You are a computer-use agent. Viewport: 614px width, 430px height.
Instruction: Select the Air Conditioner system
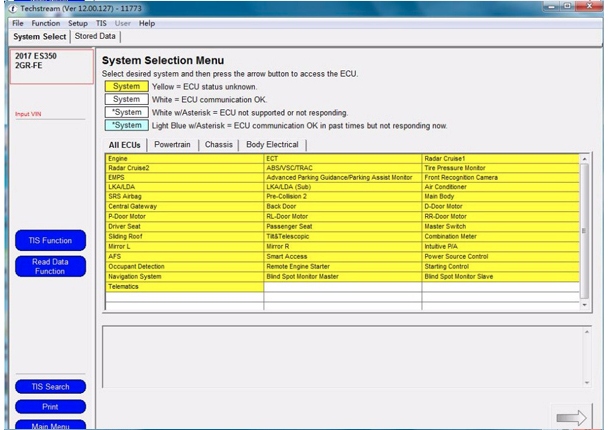(x=501, y=187)
